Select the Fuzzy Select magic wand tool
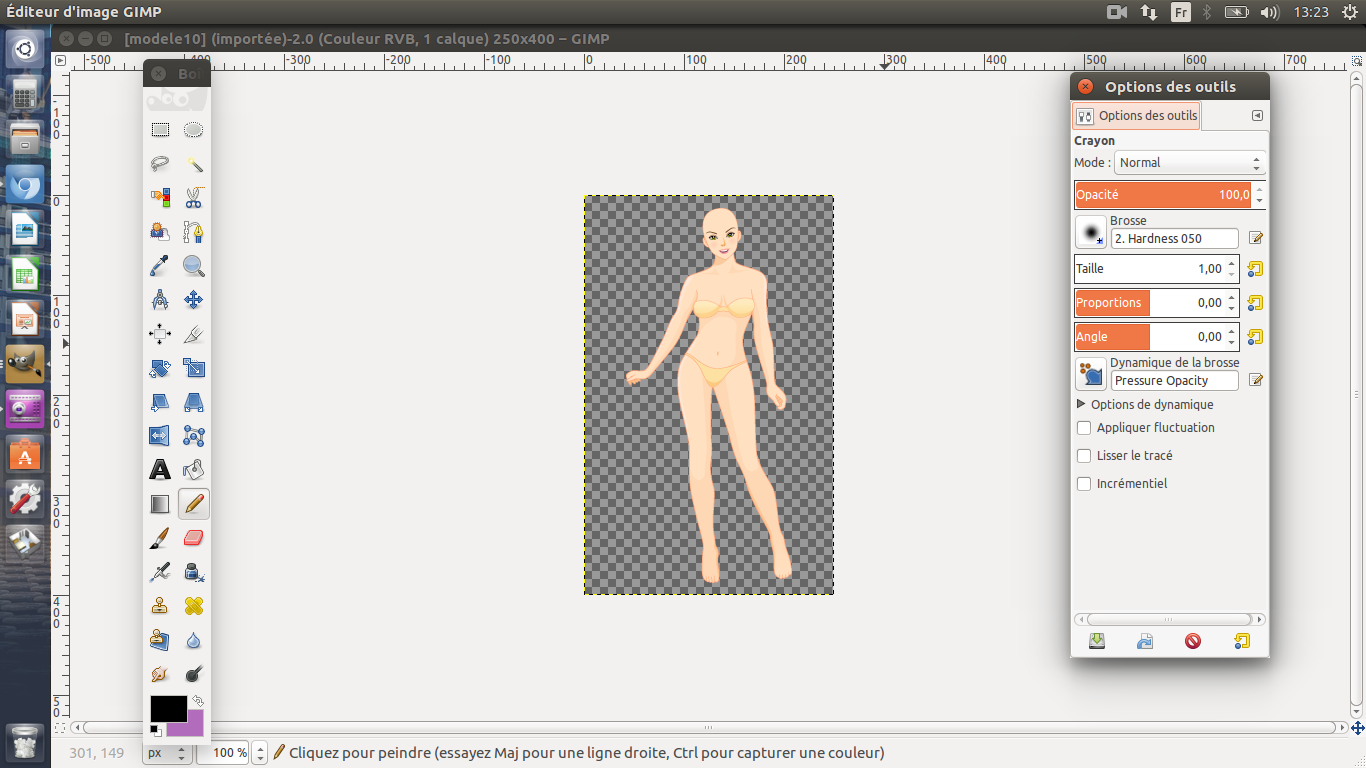This screenshot has height=768, width=1366. pyautogui.click(x=194, y=164)
